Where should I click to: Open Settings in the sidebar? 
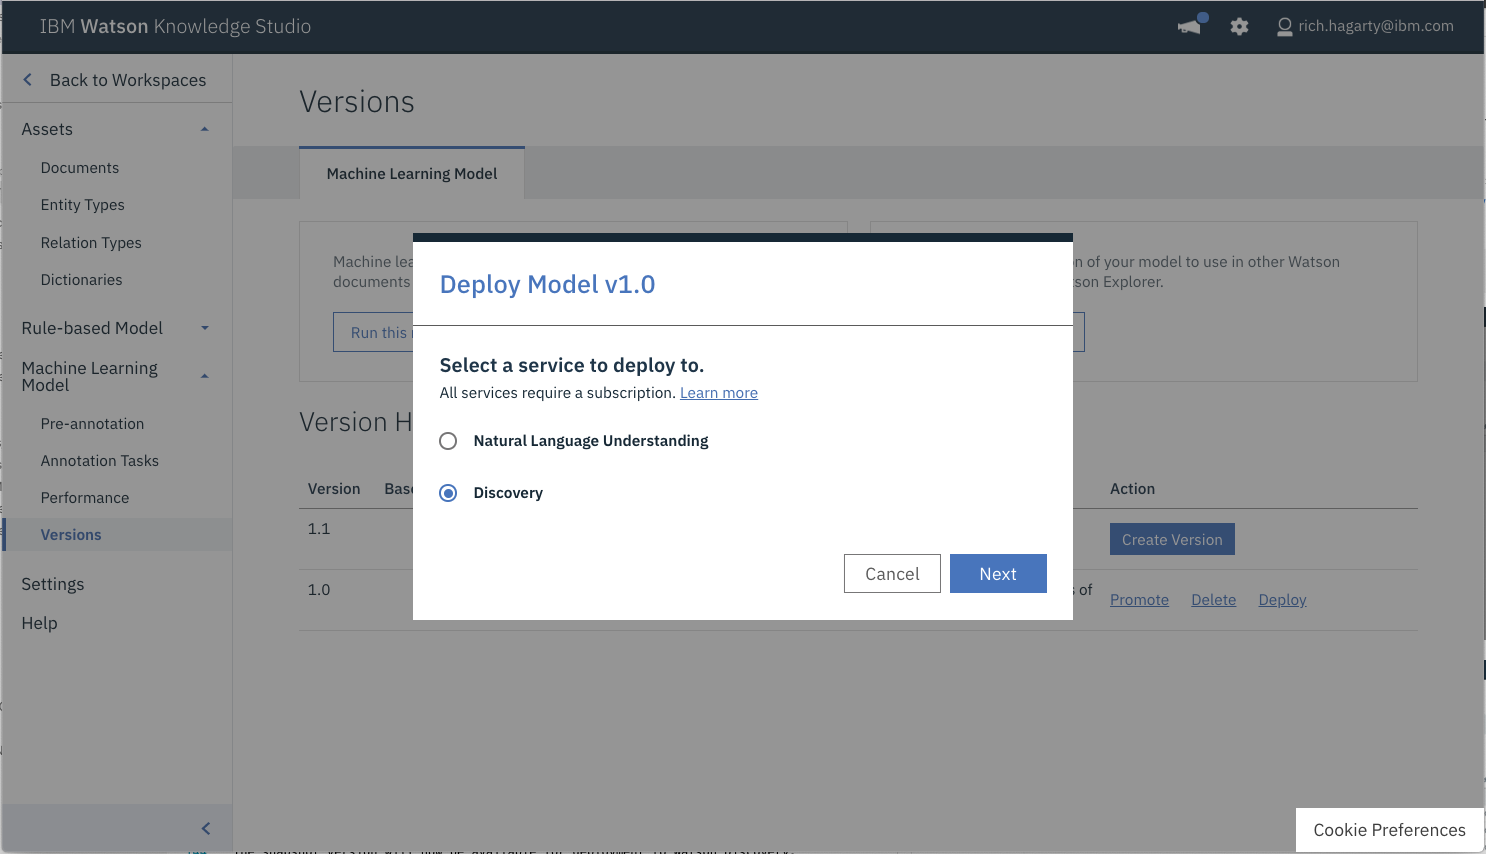click(53, 584)
